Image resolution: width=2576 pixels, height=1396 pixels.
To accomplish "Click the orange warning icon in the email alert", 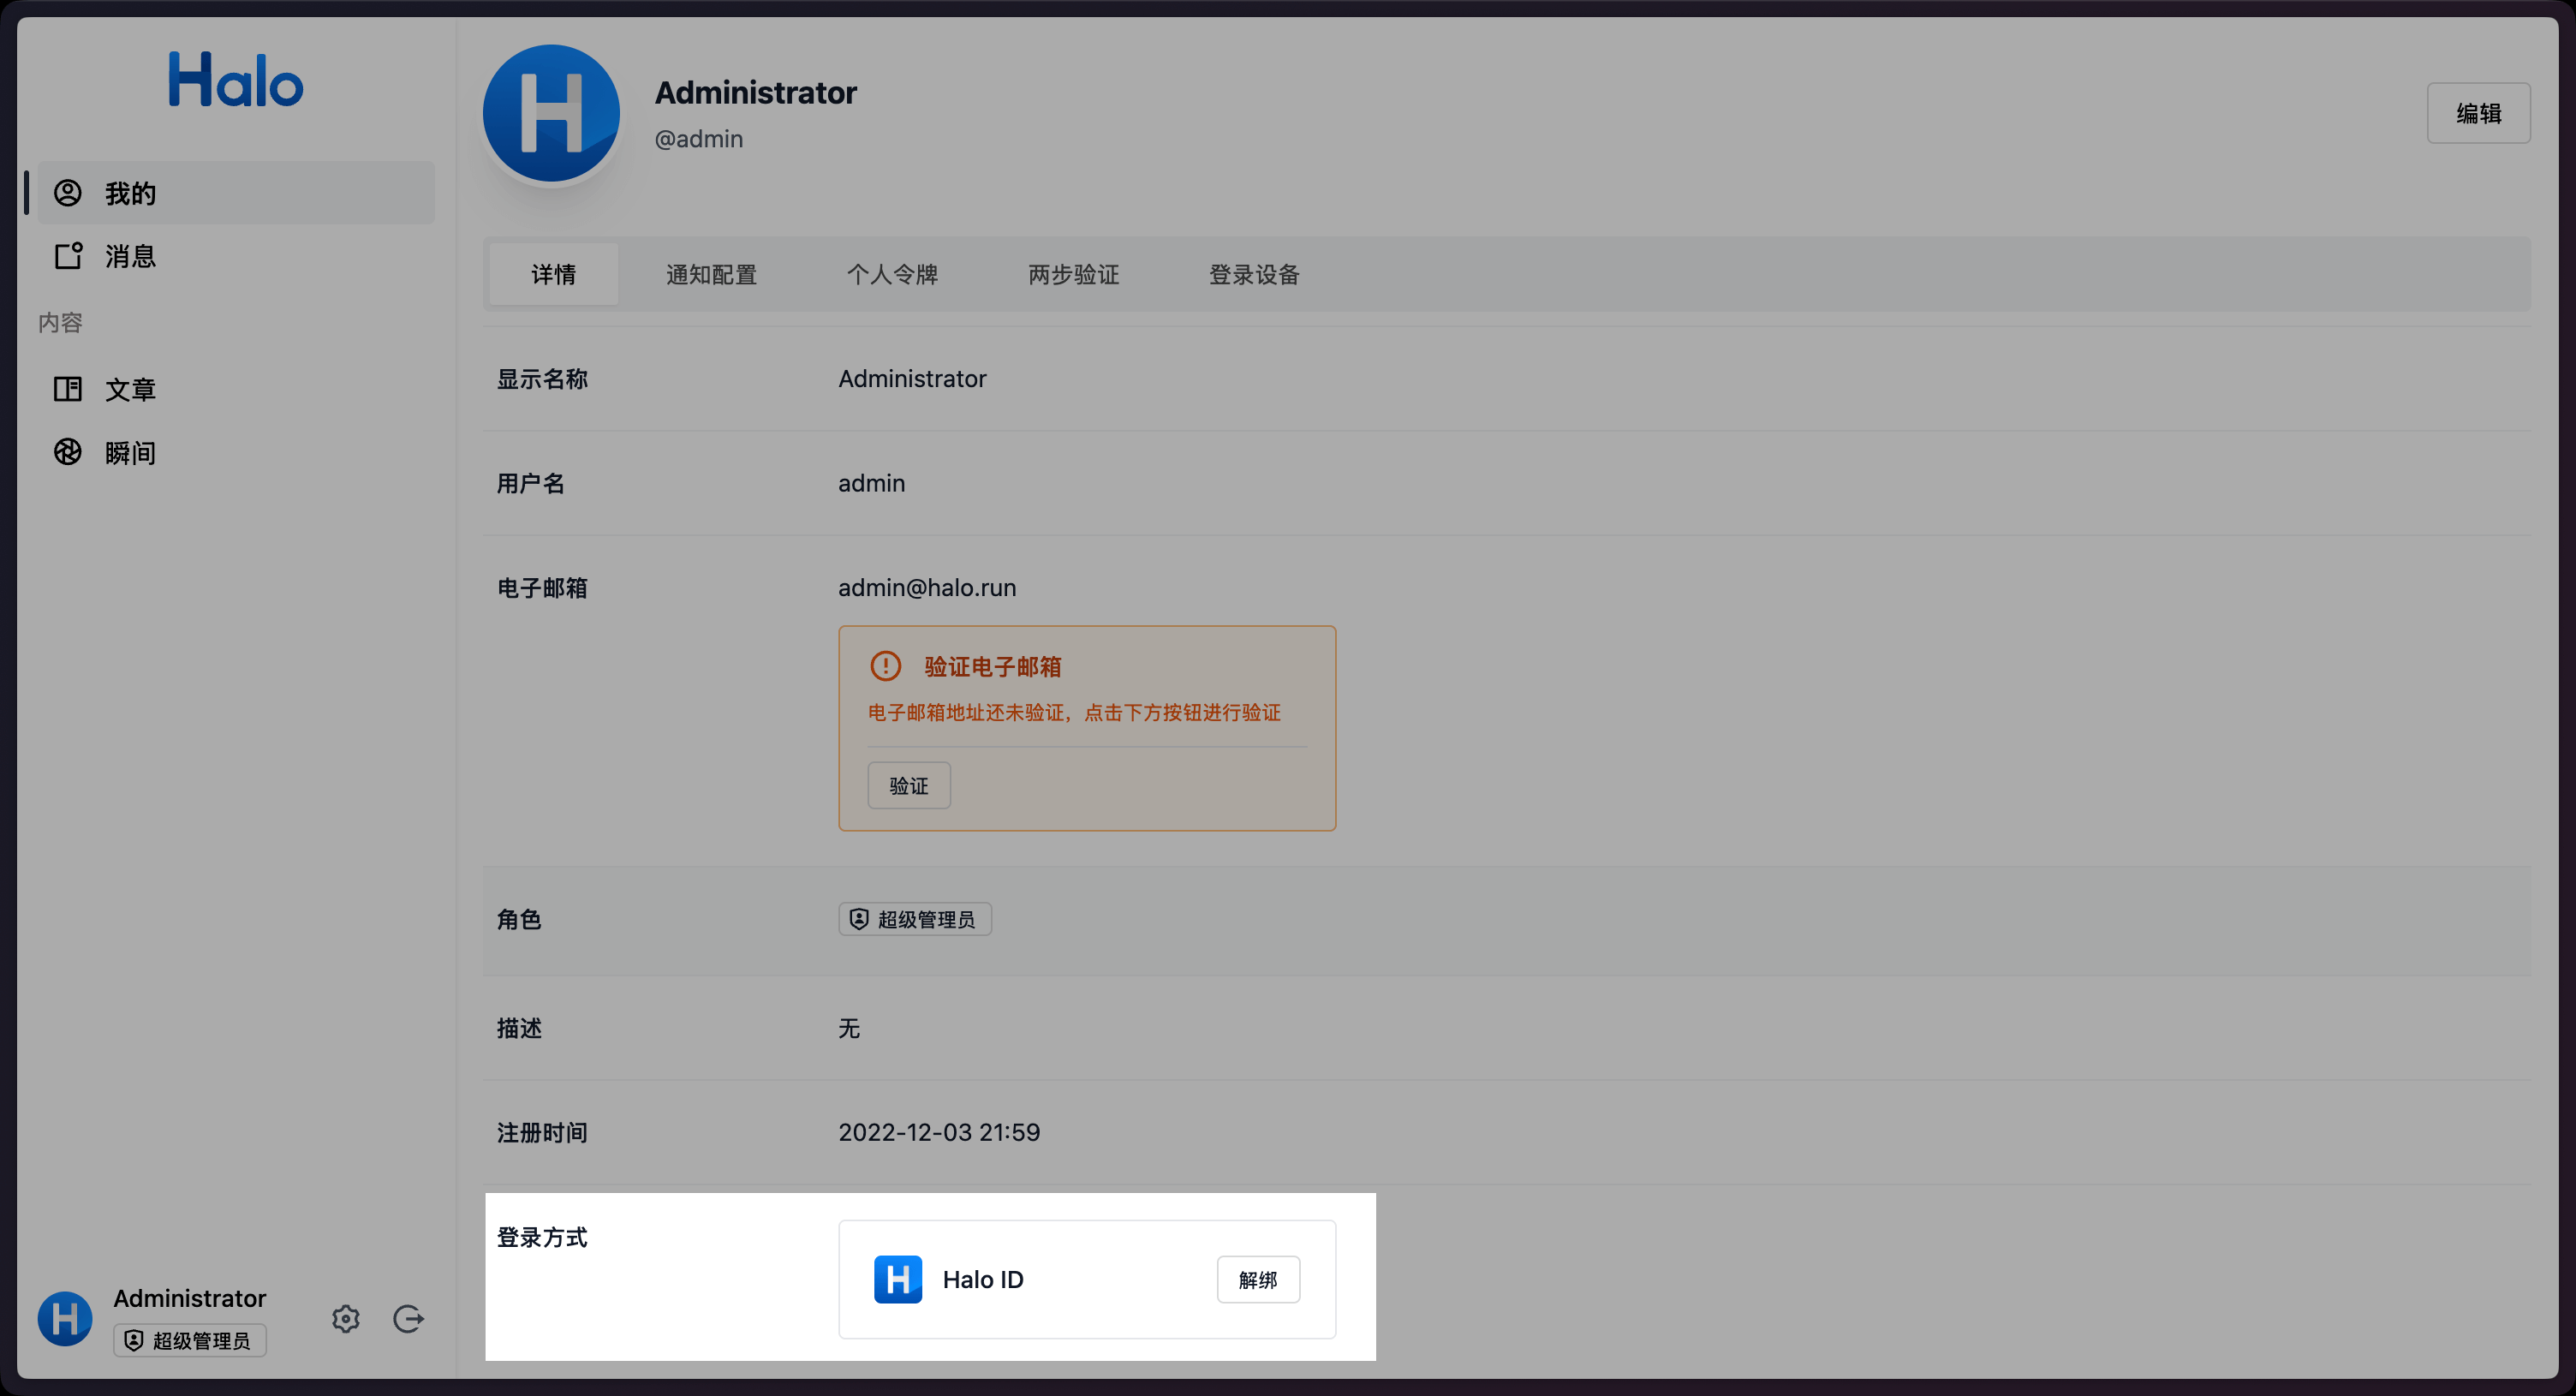I will (x=885, y=666).
